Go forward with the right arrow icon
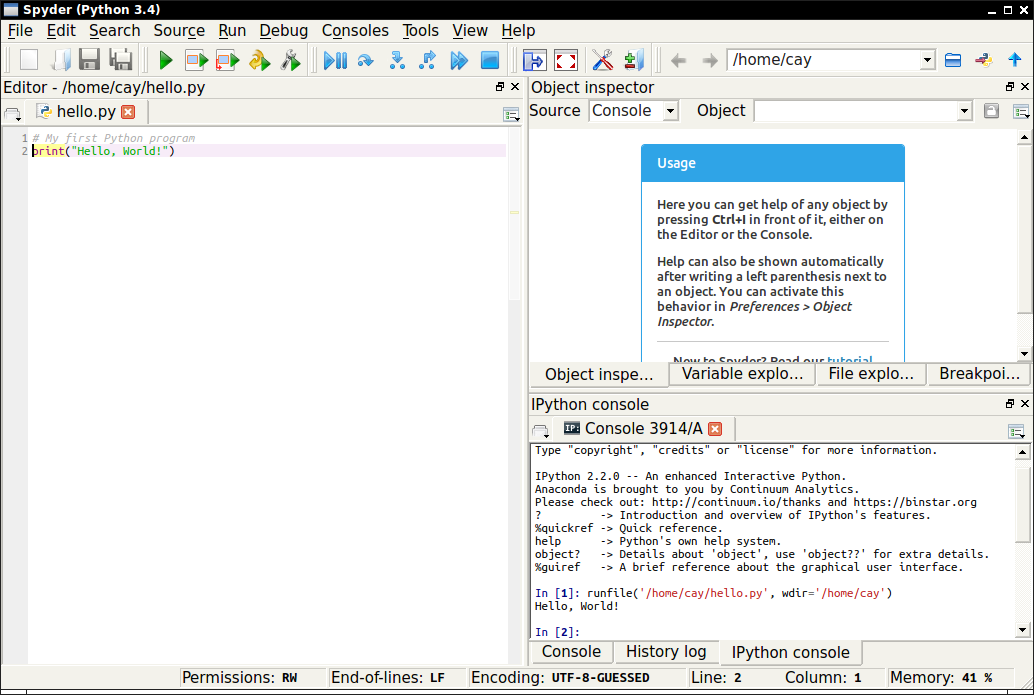The height and width of the screenshot is (695, 1034). coord(710,61)
